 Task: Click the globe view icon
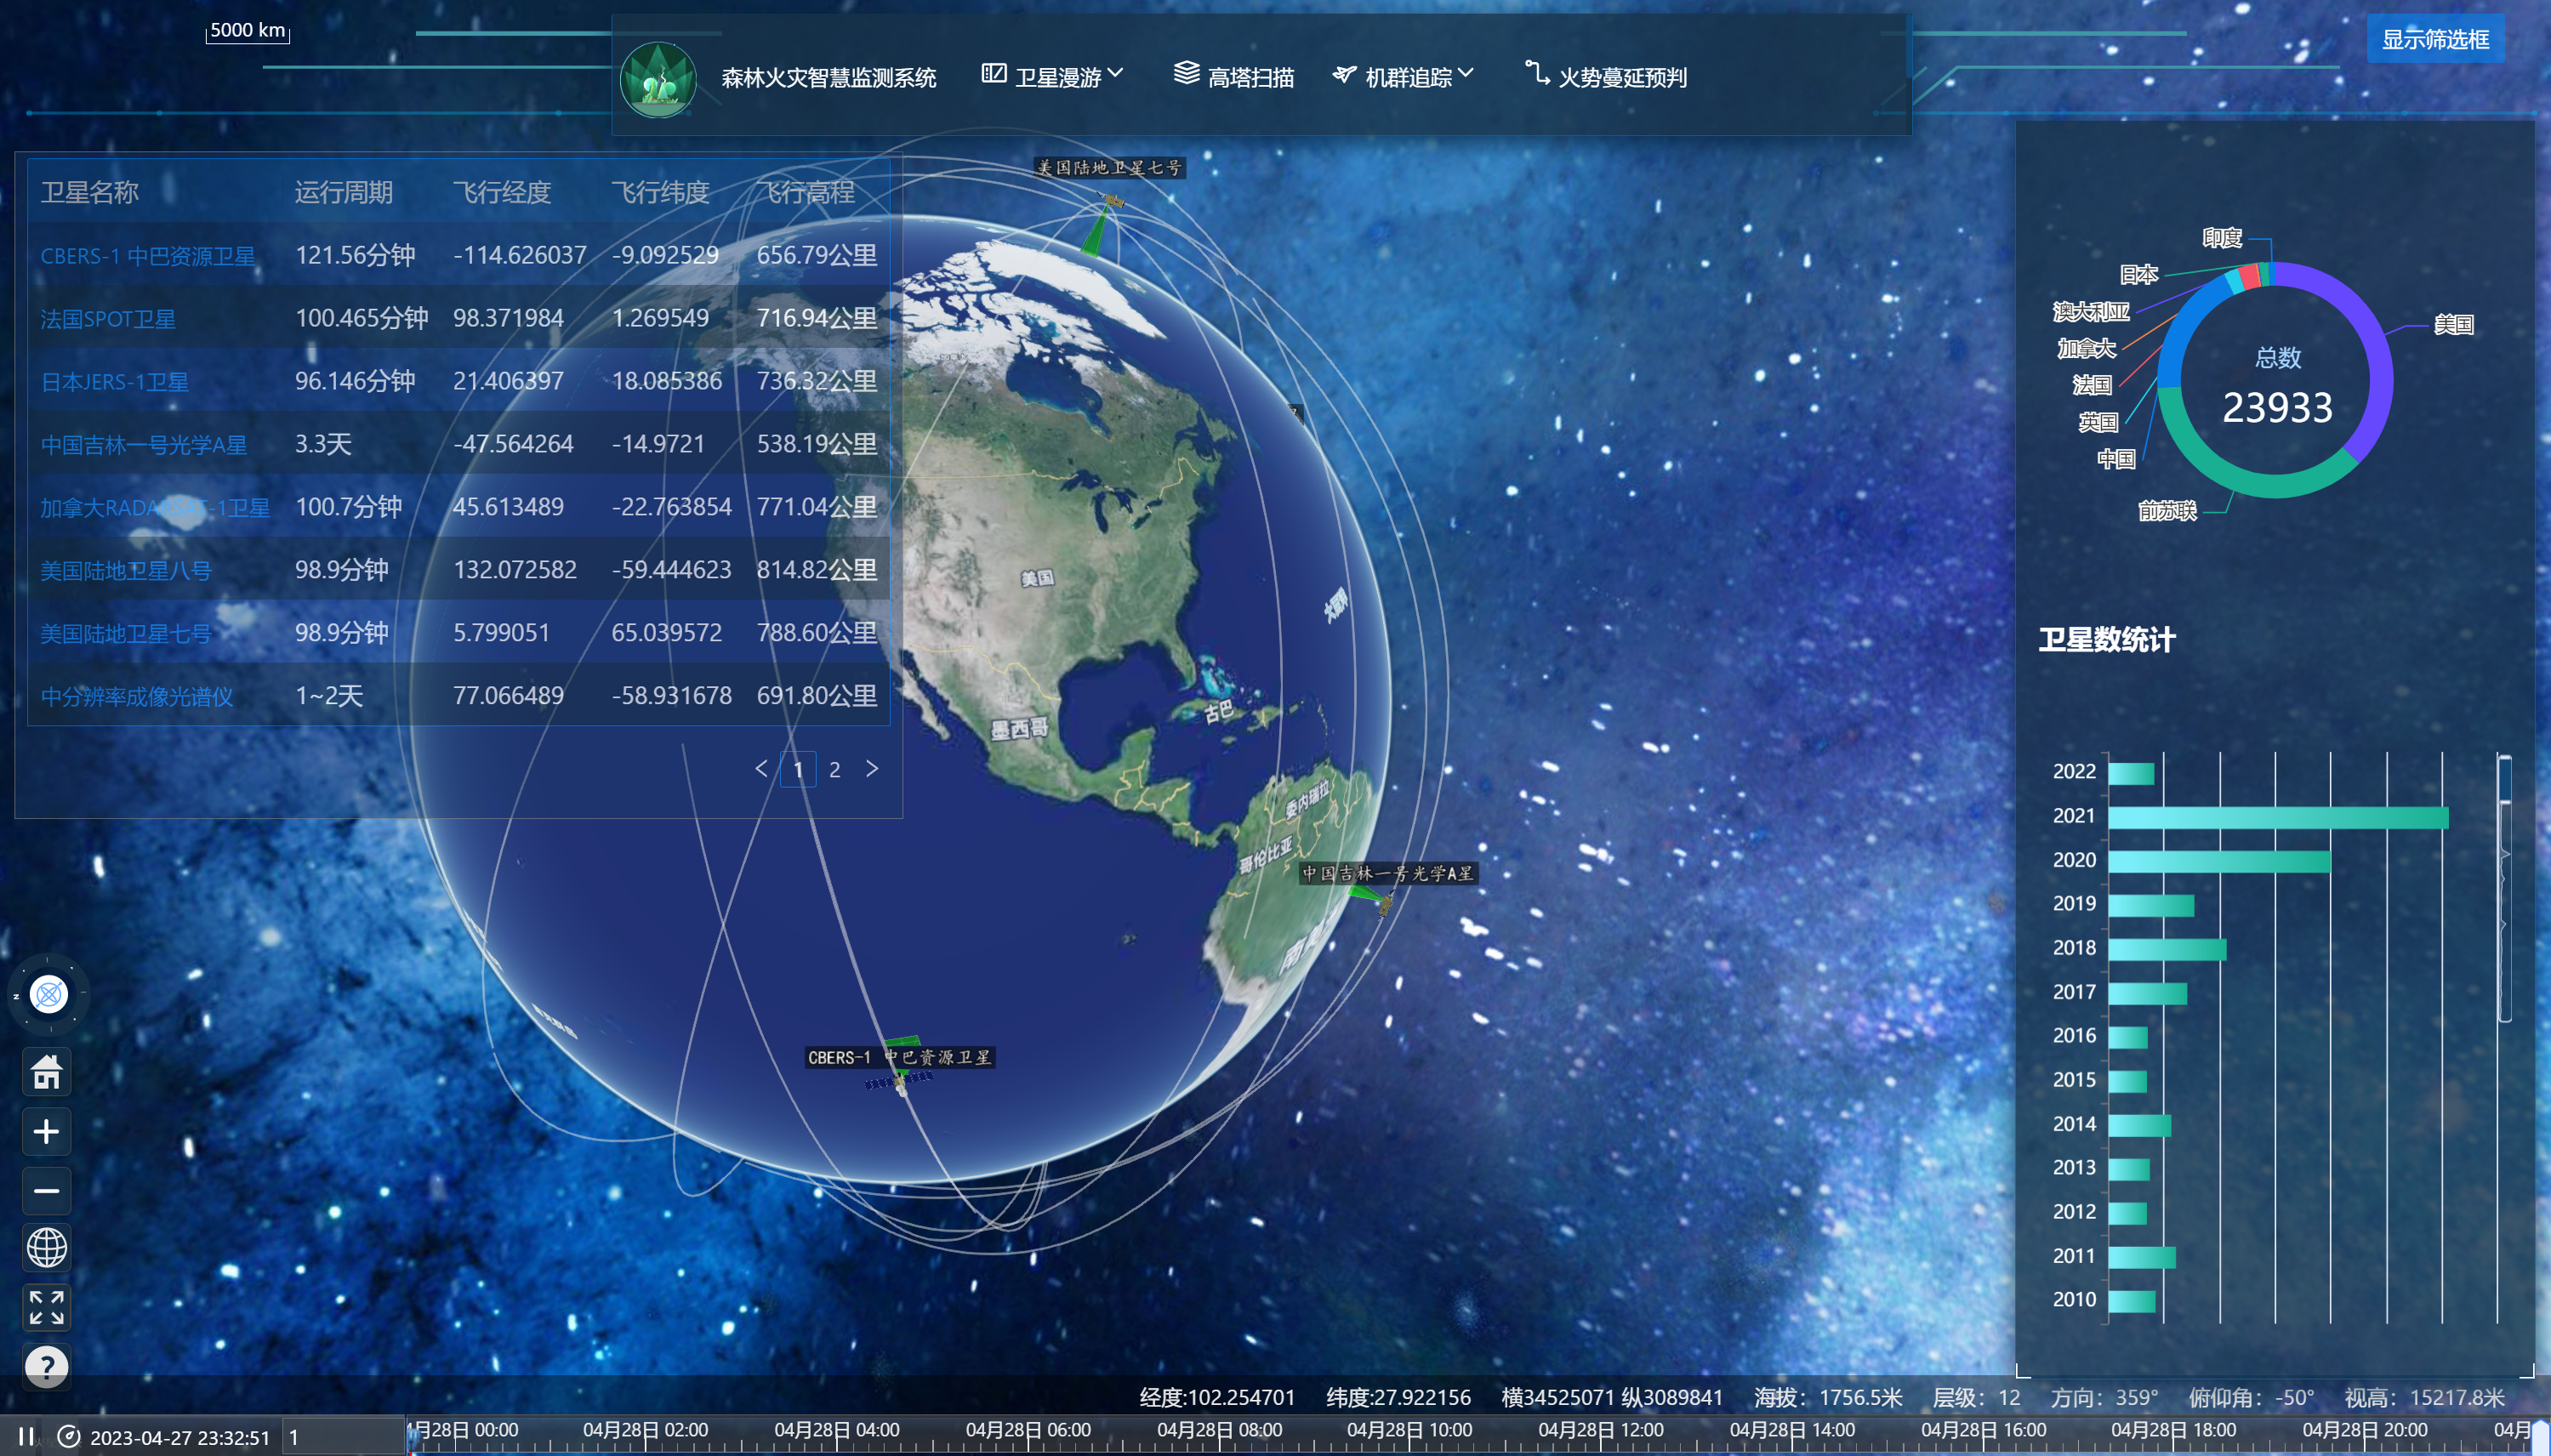47,1248
